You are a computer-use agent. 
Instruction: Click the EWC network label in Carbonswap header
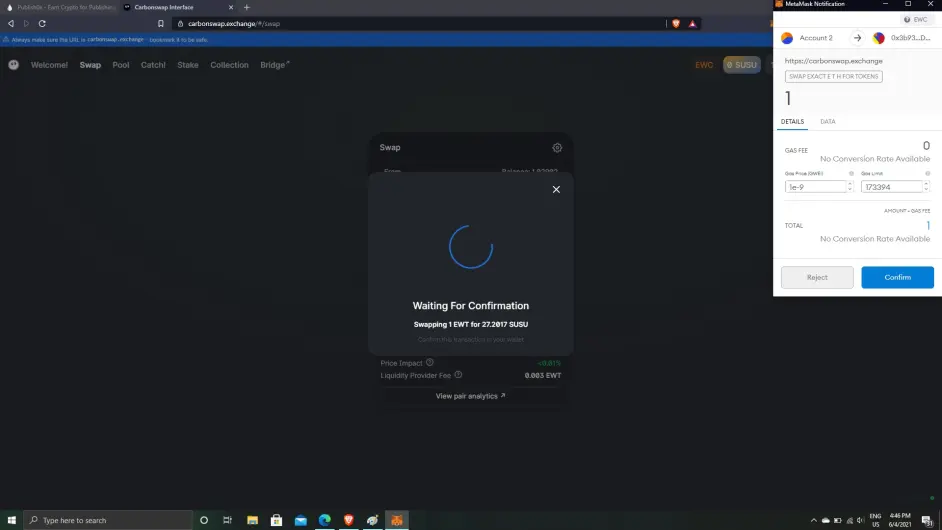[704, 65]
